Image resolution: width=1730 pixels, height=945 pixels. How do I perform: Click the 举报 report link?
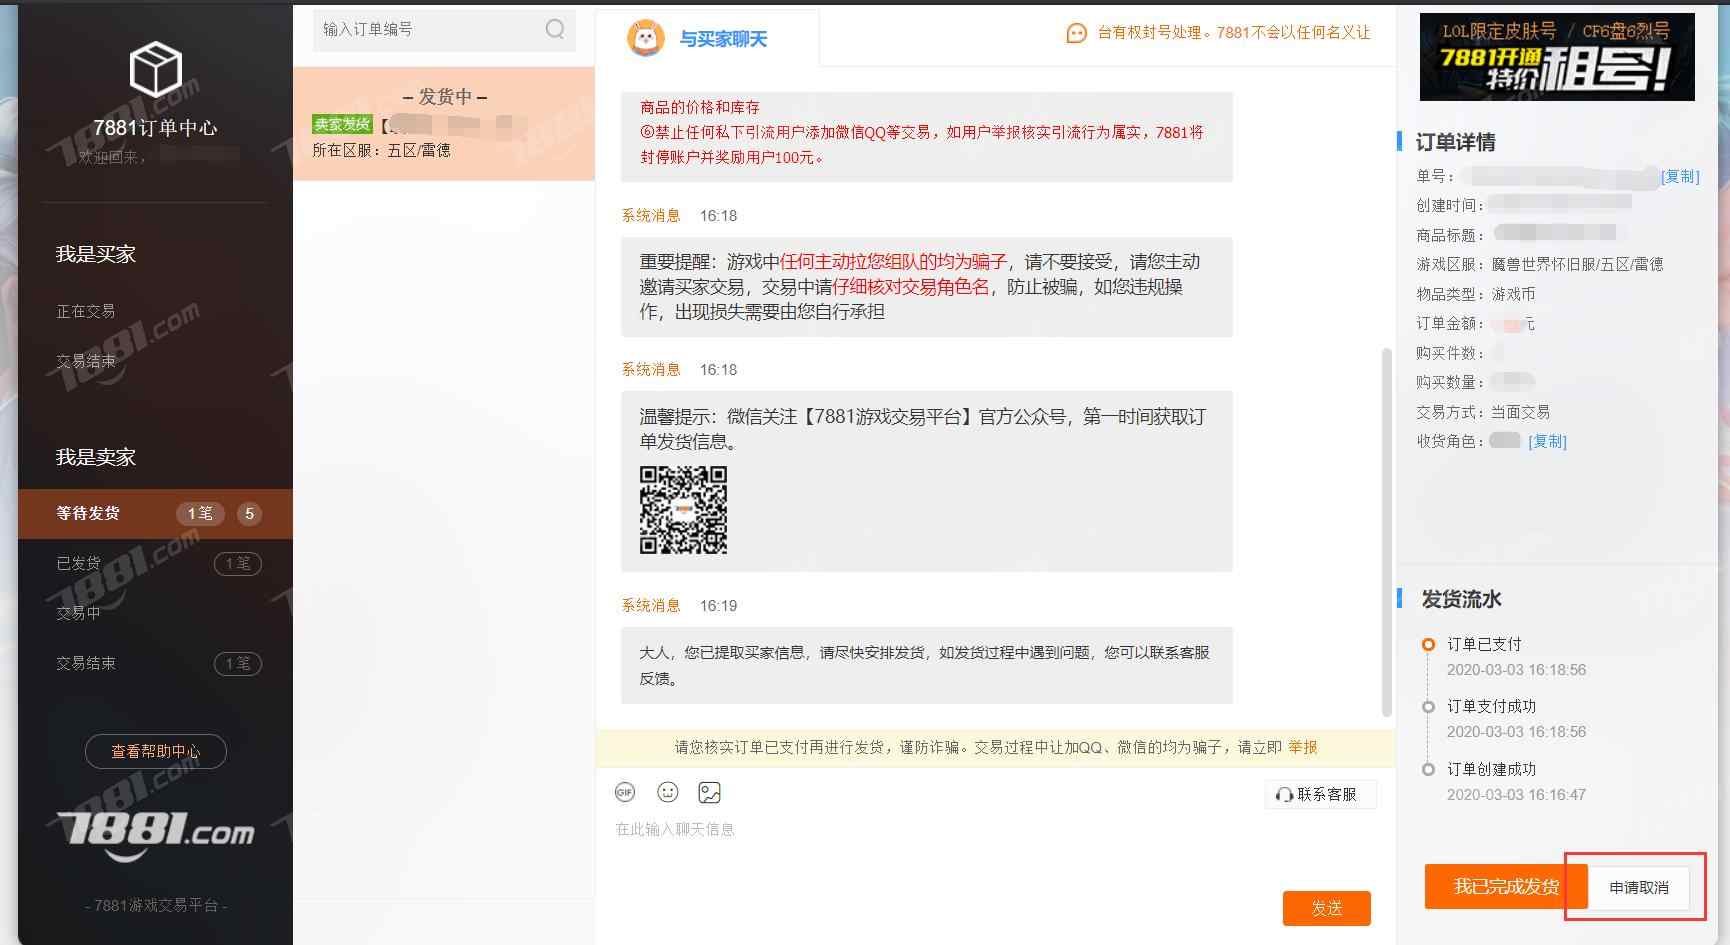(x=1302, y=747)
